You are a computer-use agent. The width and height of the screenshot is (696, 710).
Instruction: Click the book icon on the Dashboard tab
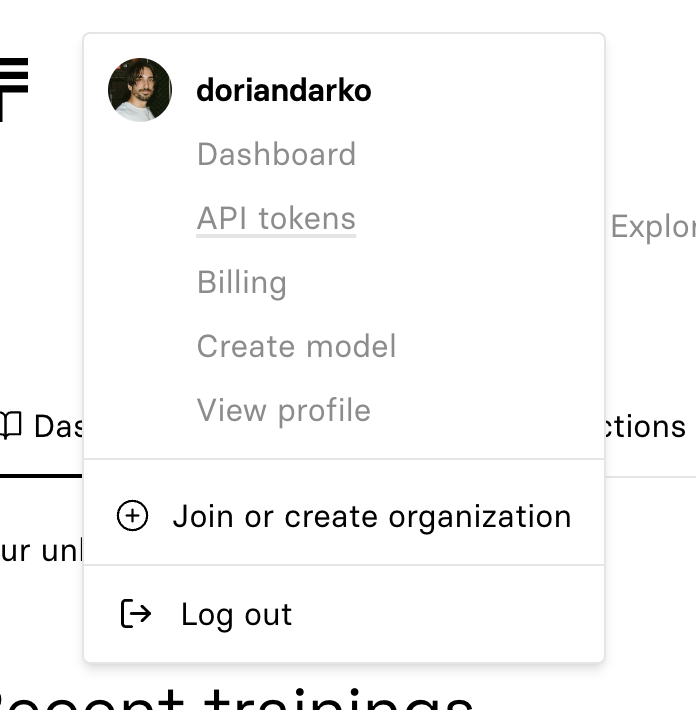(x=10, y=426)
